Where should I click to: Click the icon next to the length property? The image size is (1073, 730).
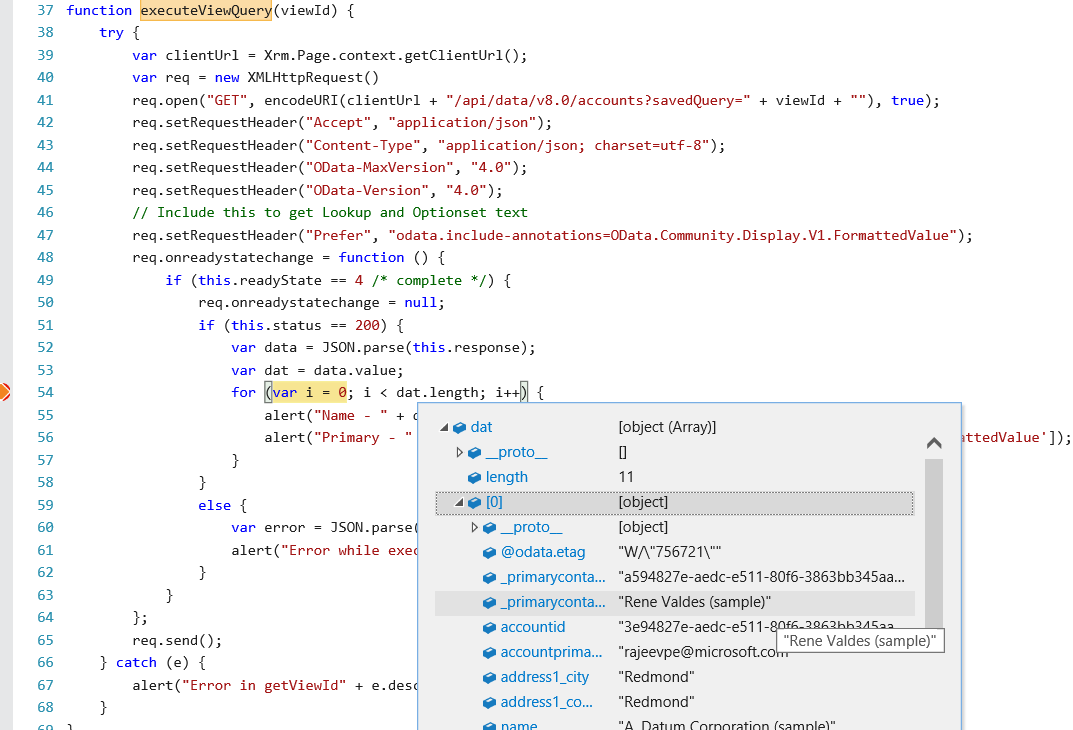pyautogui.click(x=473, y=477)
